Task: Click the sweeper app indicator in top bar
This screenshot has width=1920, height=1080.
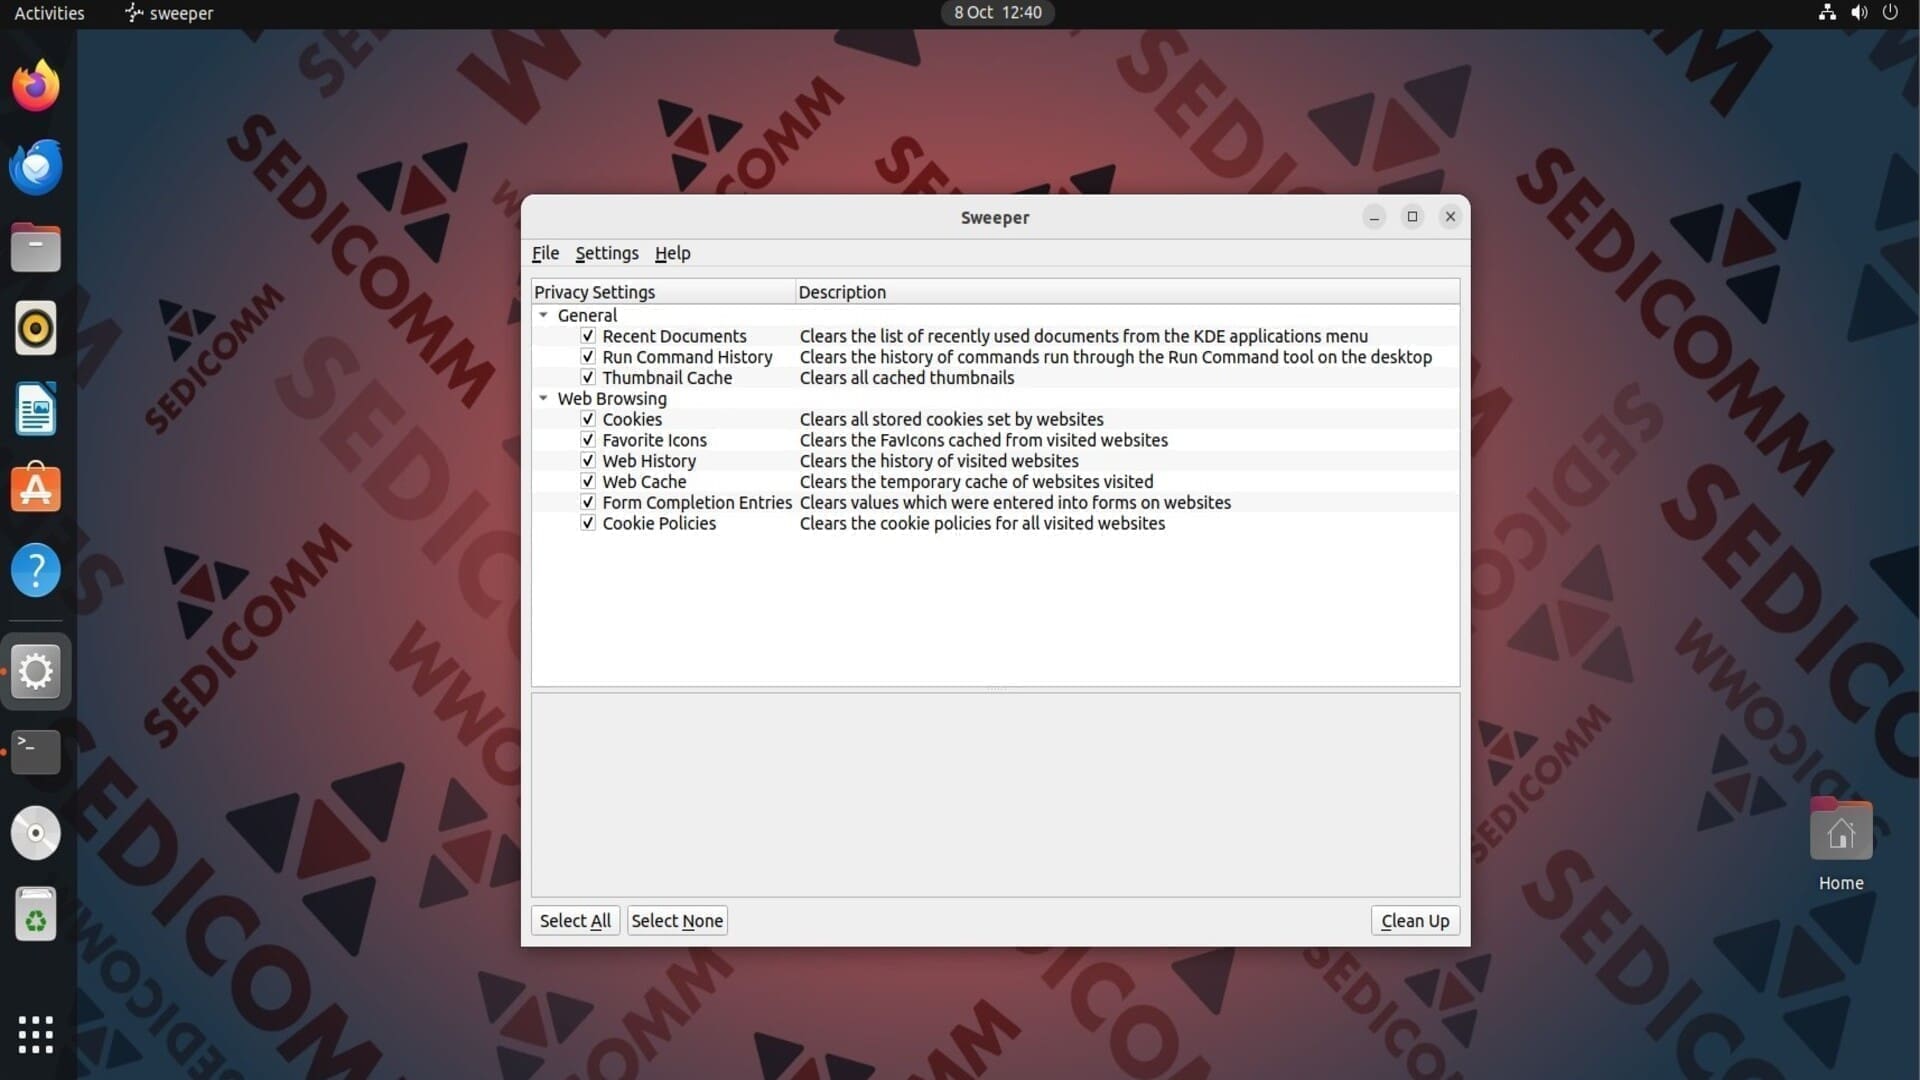Action: 169,13
